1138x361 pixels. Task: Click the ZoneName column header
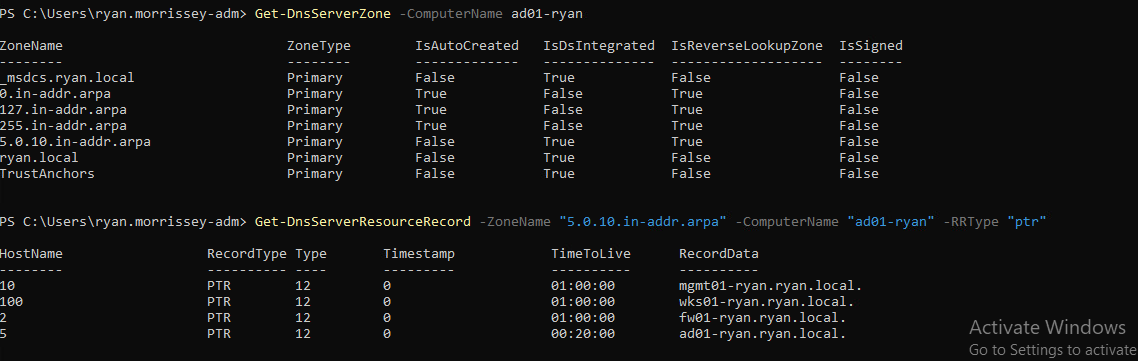click(x=31, y=46)
